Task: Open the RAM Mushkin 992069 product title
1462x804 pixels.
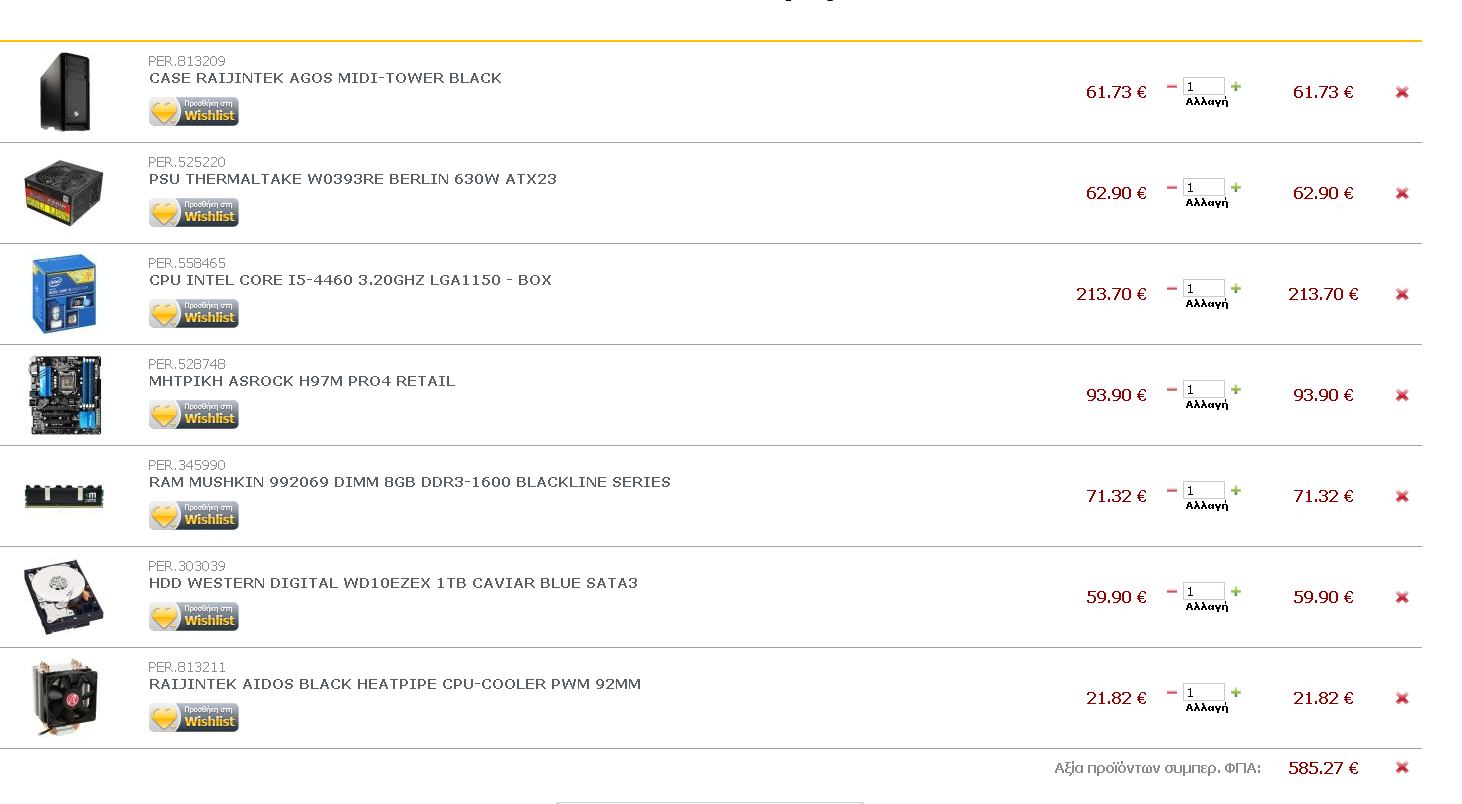Action: click(409, 482)
